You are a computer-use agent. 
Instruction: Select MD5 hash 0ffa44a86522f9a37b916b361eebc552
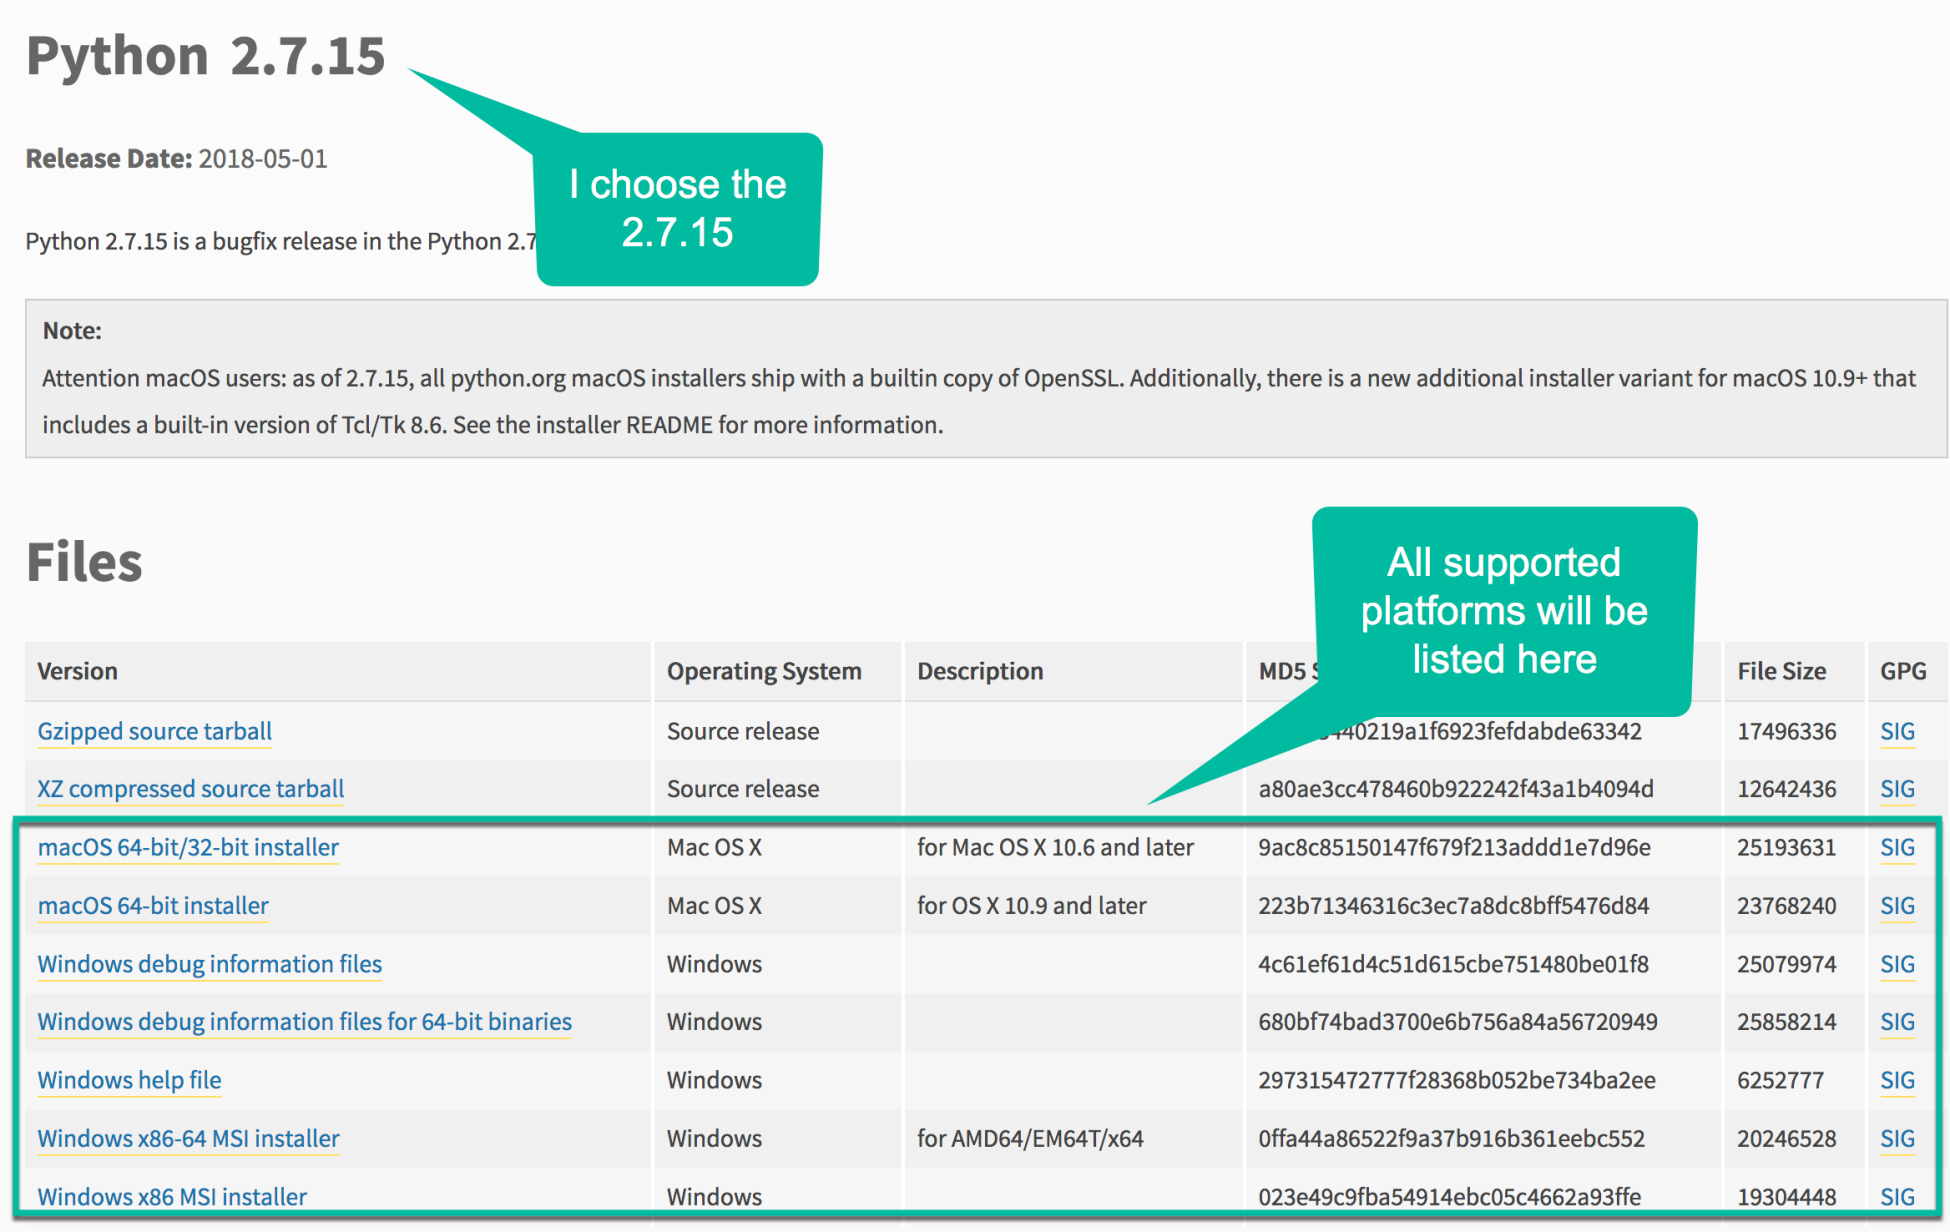(x=1451, y=1138)
